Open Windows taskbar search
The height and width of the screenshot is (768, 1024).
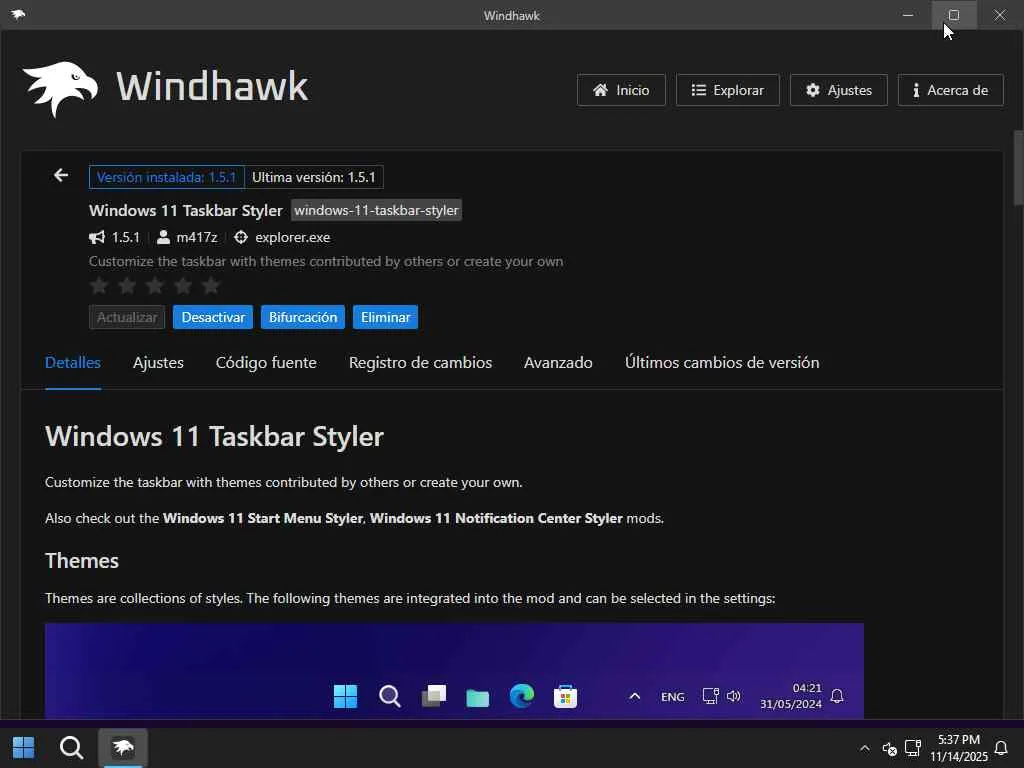pos(71,748)
